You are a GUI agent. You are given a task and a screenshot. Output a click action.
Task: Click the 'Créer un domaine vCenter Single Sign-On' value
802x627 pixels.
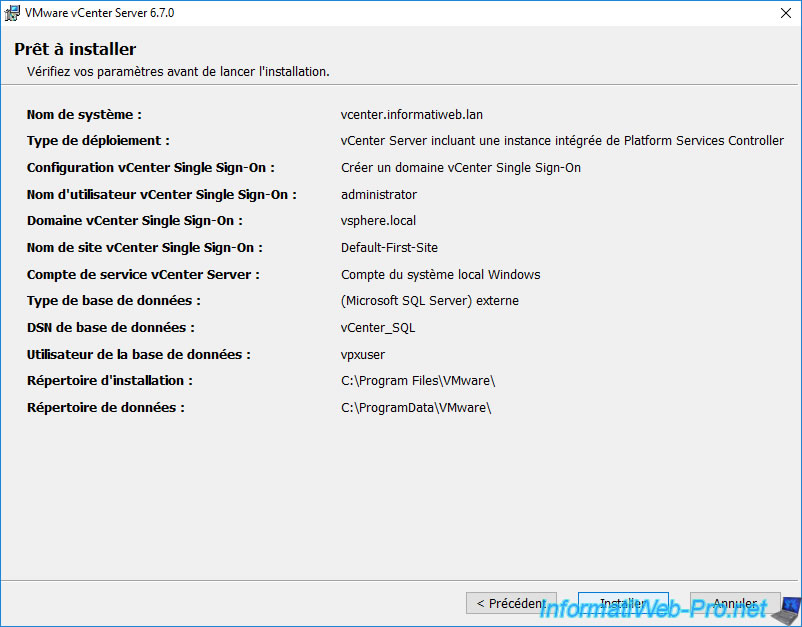[x=461, y=168]
